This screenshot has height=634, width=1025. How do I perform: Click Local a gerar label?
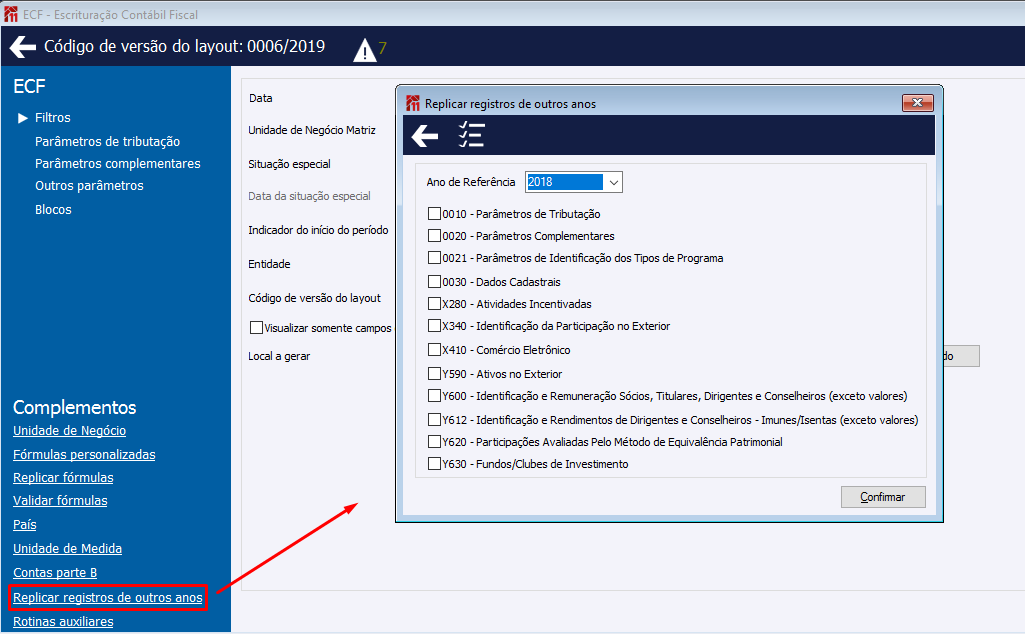pyautogui.click(x=278, y=357)
